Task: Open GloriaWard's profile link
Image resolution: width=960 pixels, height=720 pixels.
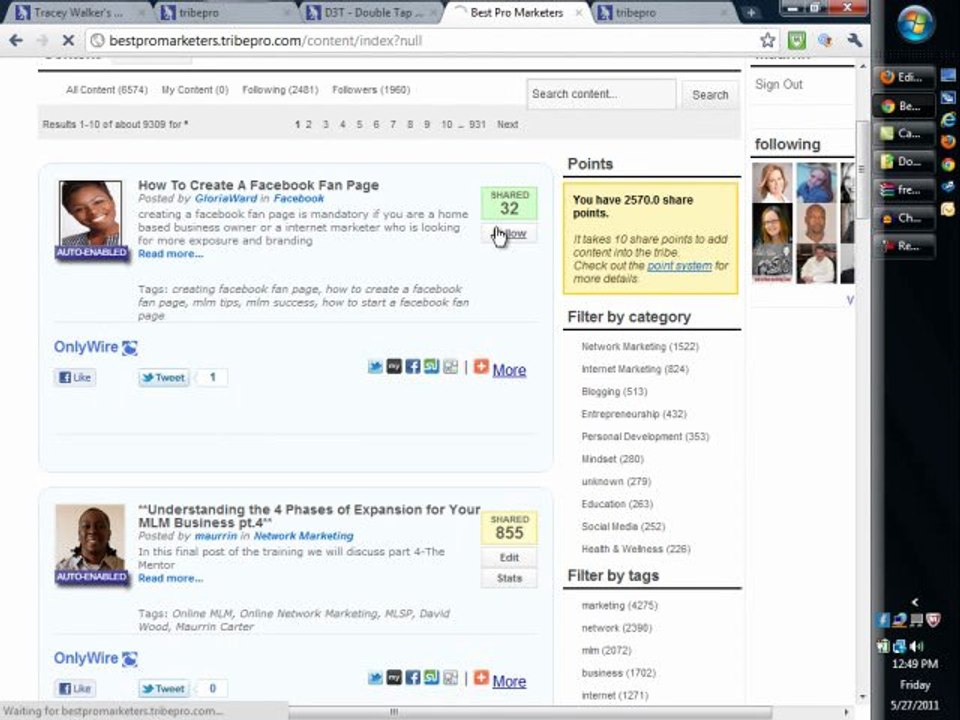Action: tap(226, 198)
